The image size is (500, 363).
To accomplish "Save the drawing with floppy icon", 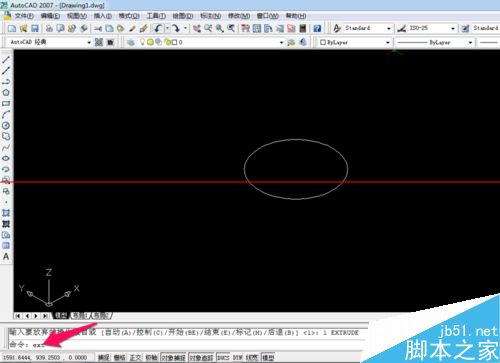I will click(x=35, y=28).
